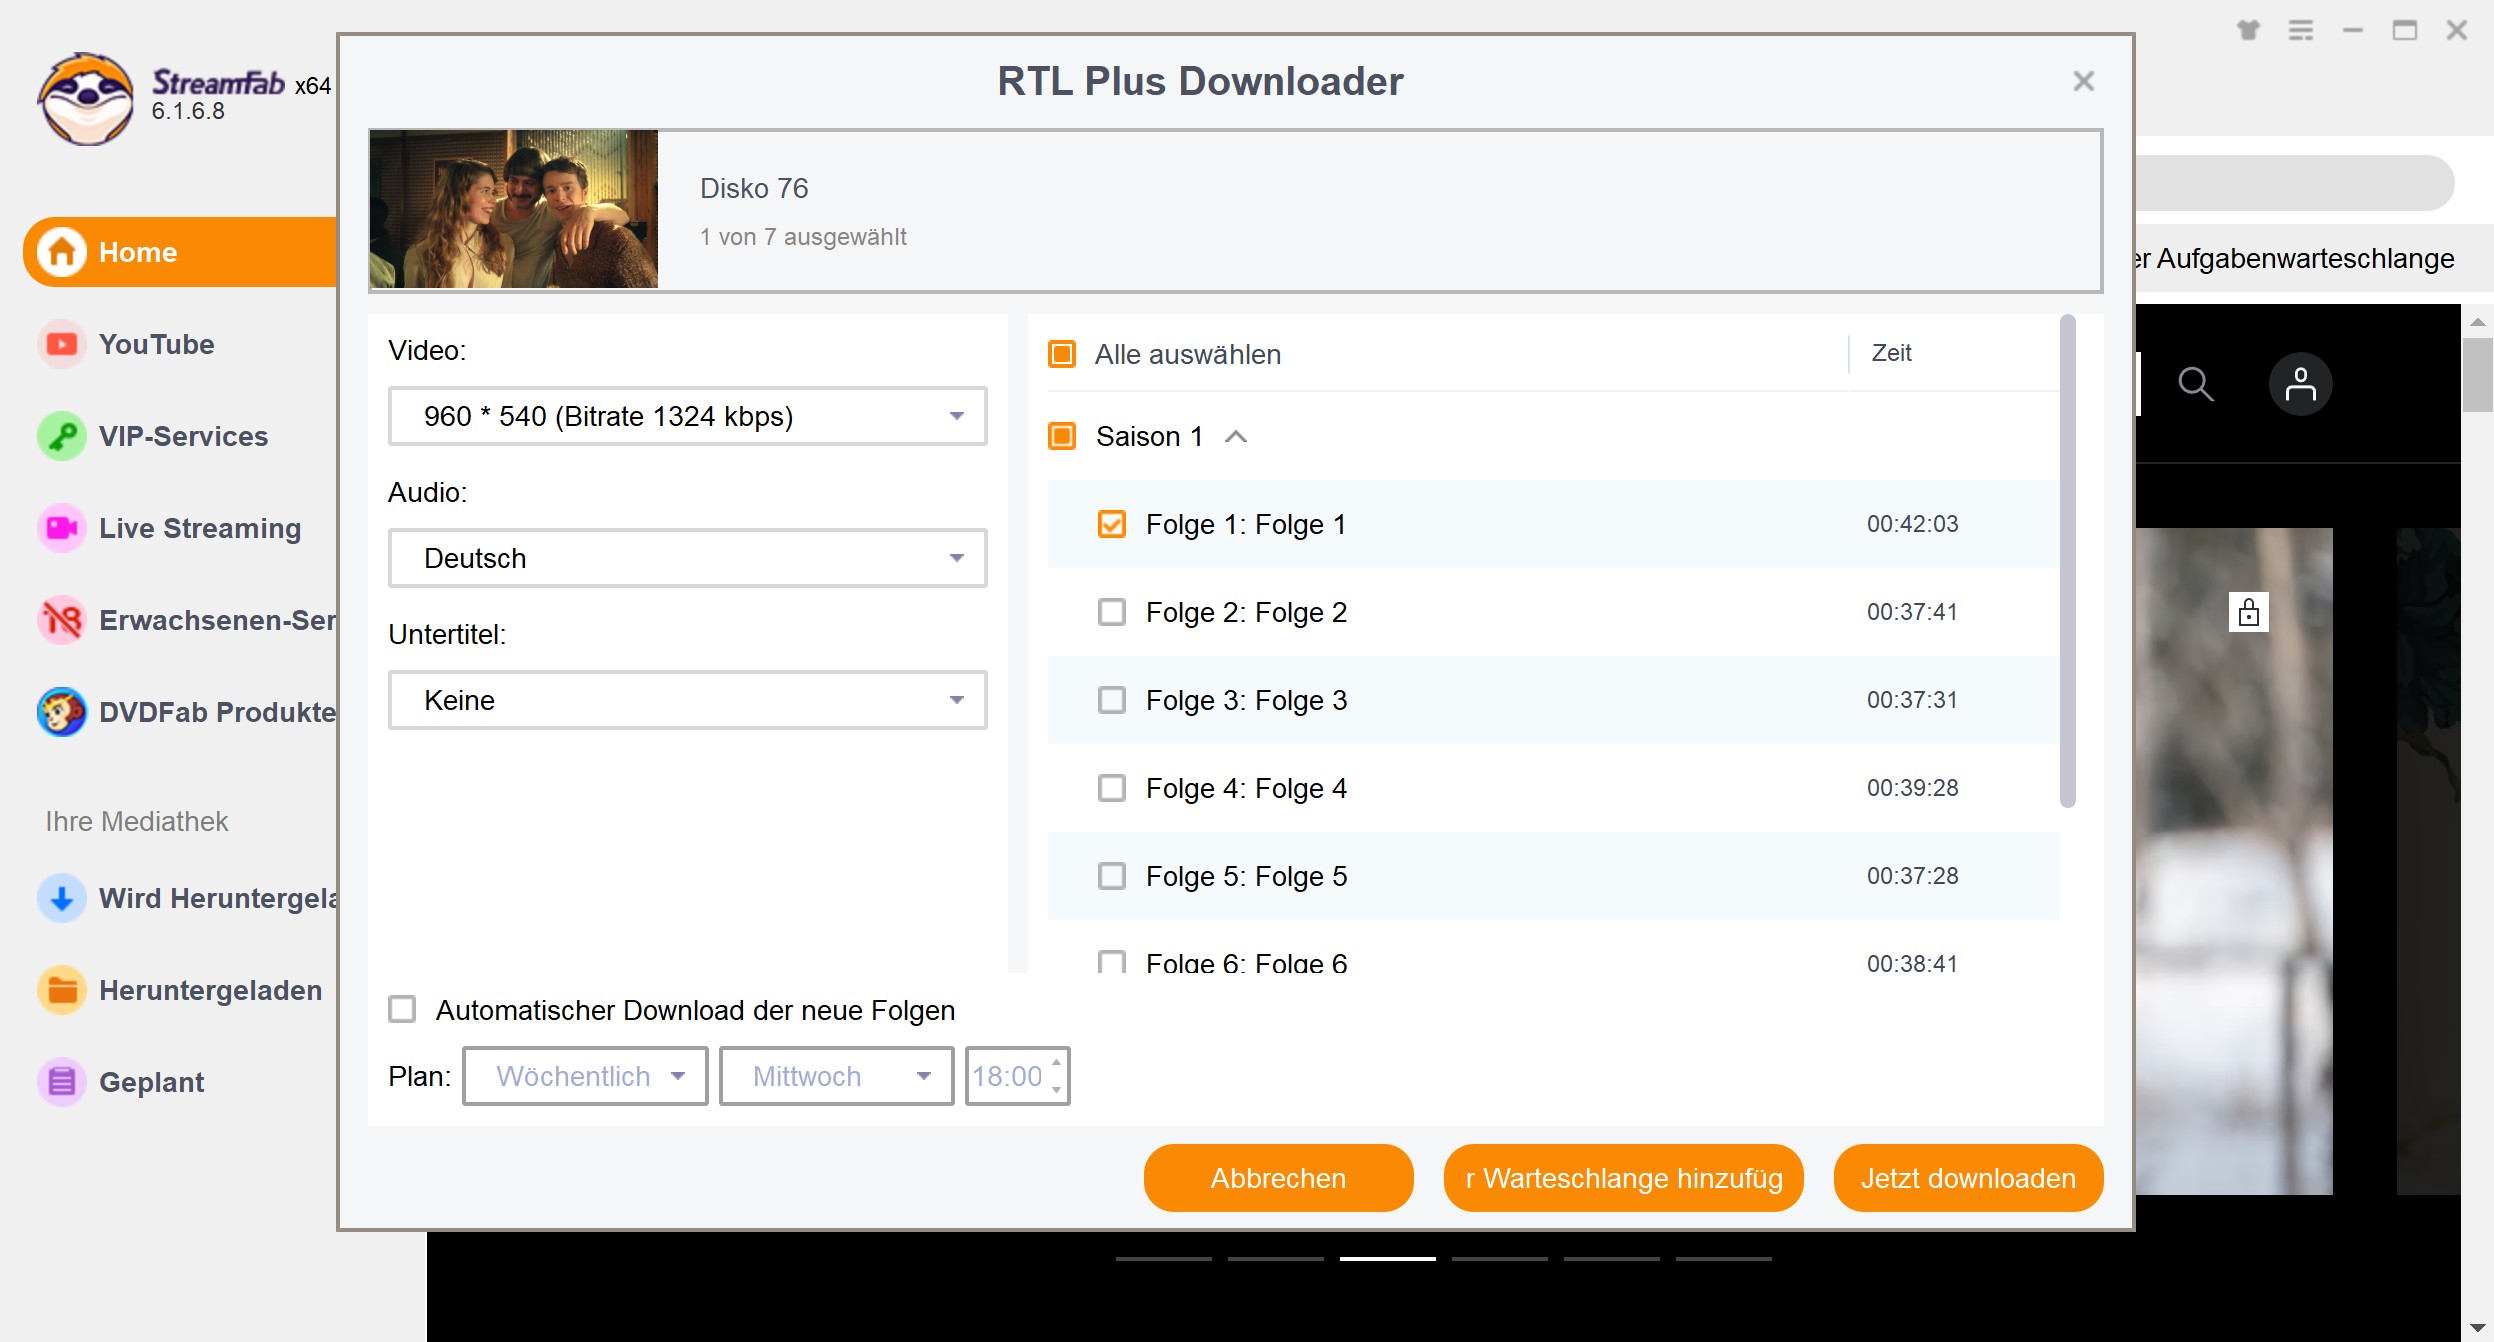Click the orange Home house icon
The image size is (2494, 1342).
tap(62, 252)
